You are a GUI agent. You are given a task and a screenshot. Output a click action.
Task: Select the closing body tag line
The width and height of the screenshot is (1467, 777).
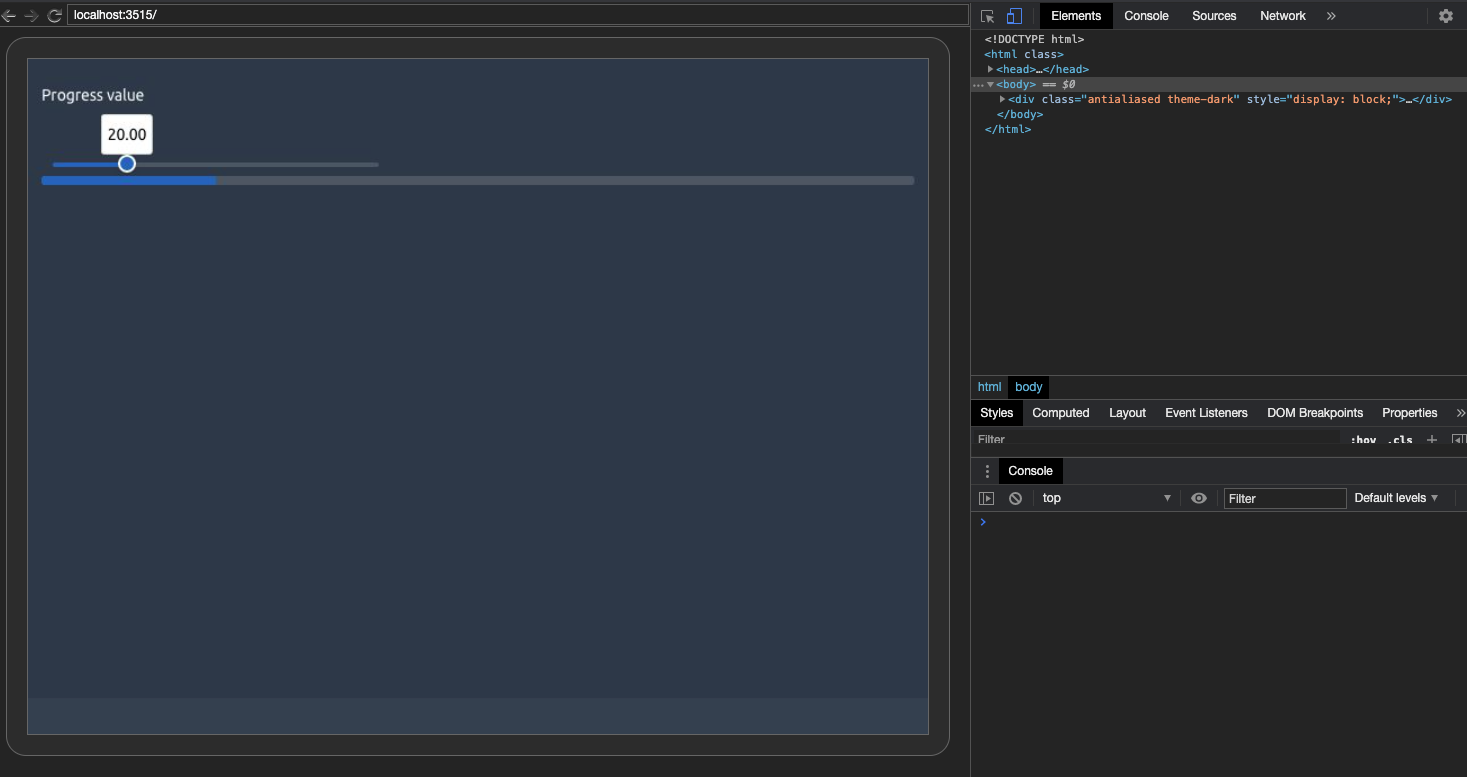1019,114
